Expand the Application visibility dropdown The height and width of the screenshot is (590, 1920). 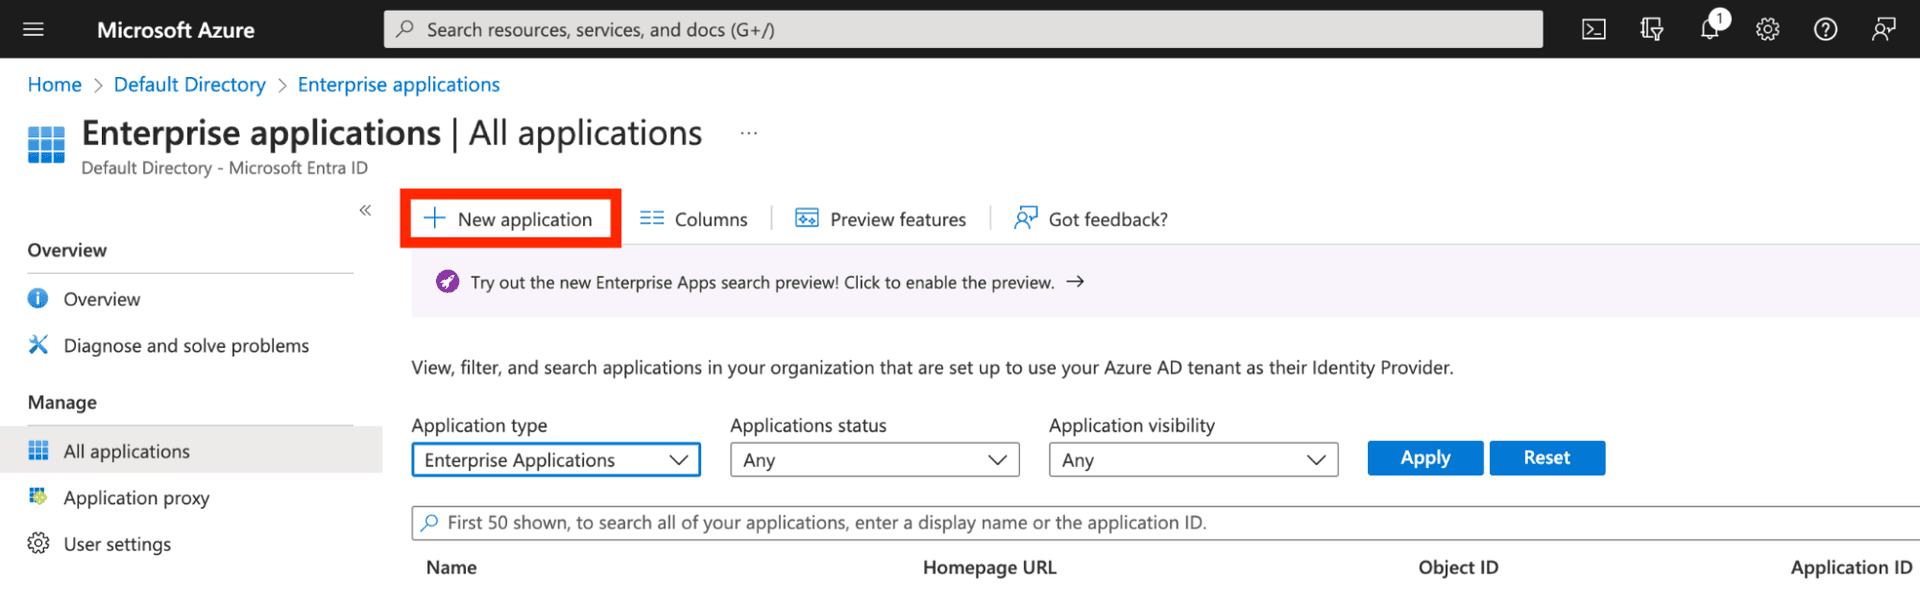coord(1192,460)
